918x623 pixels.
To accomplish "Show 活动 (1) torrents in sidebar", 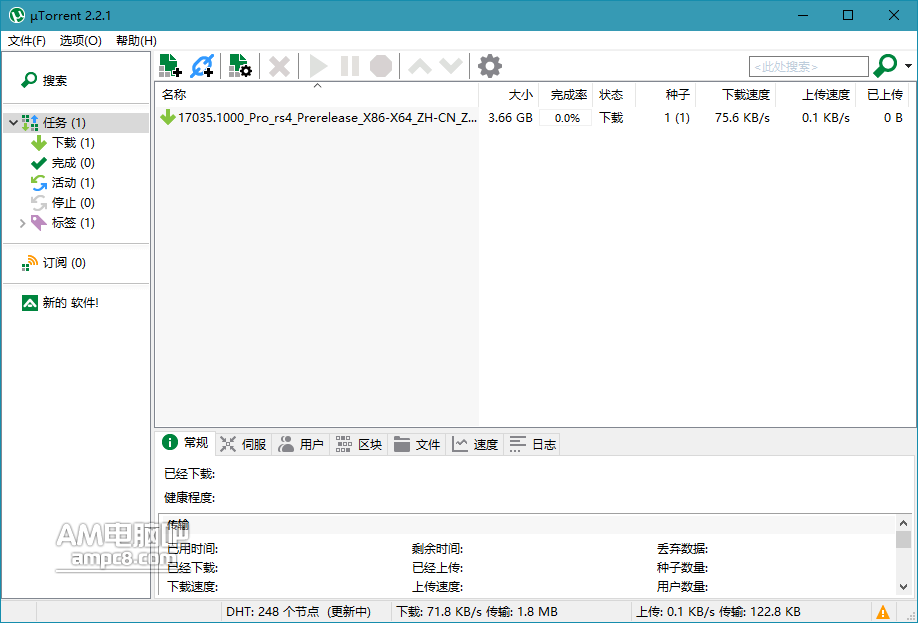I will [x=63, y=183].
